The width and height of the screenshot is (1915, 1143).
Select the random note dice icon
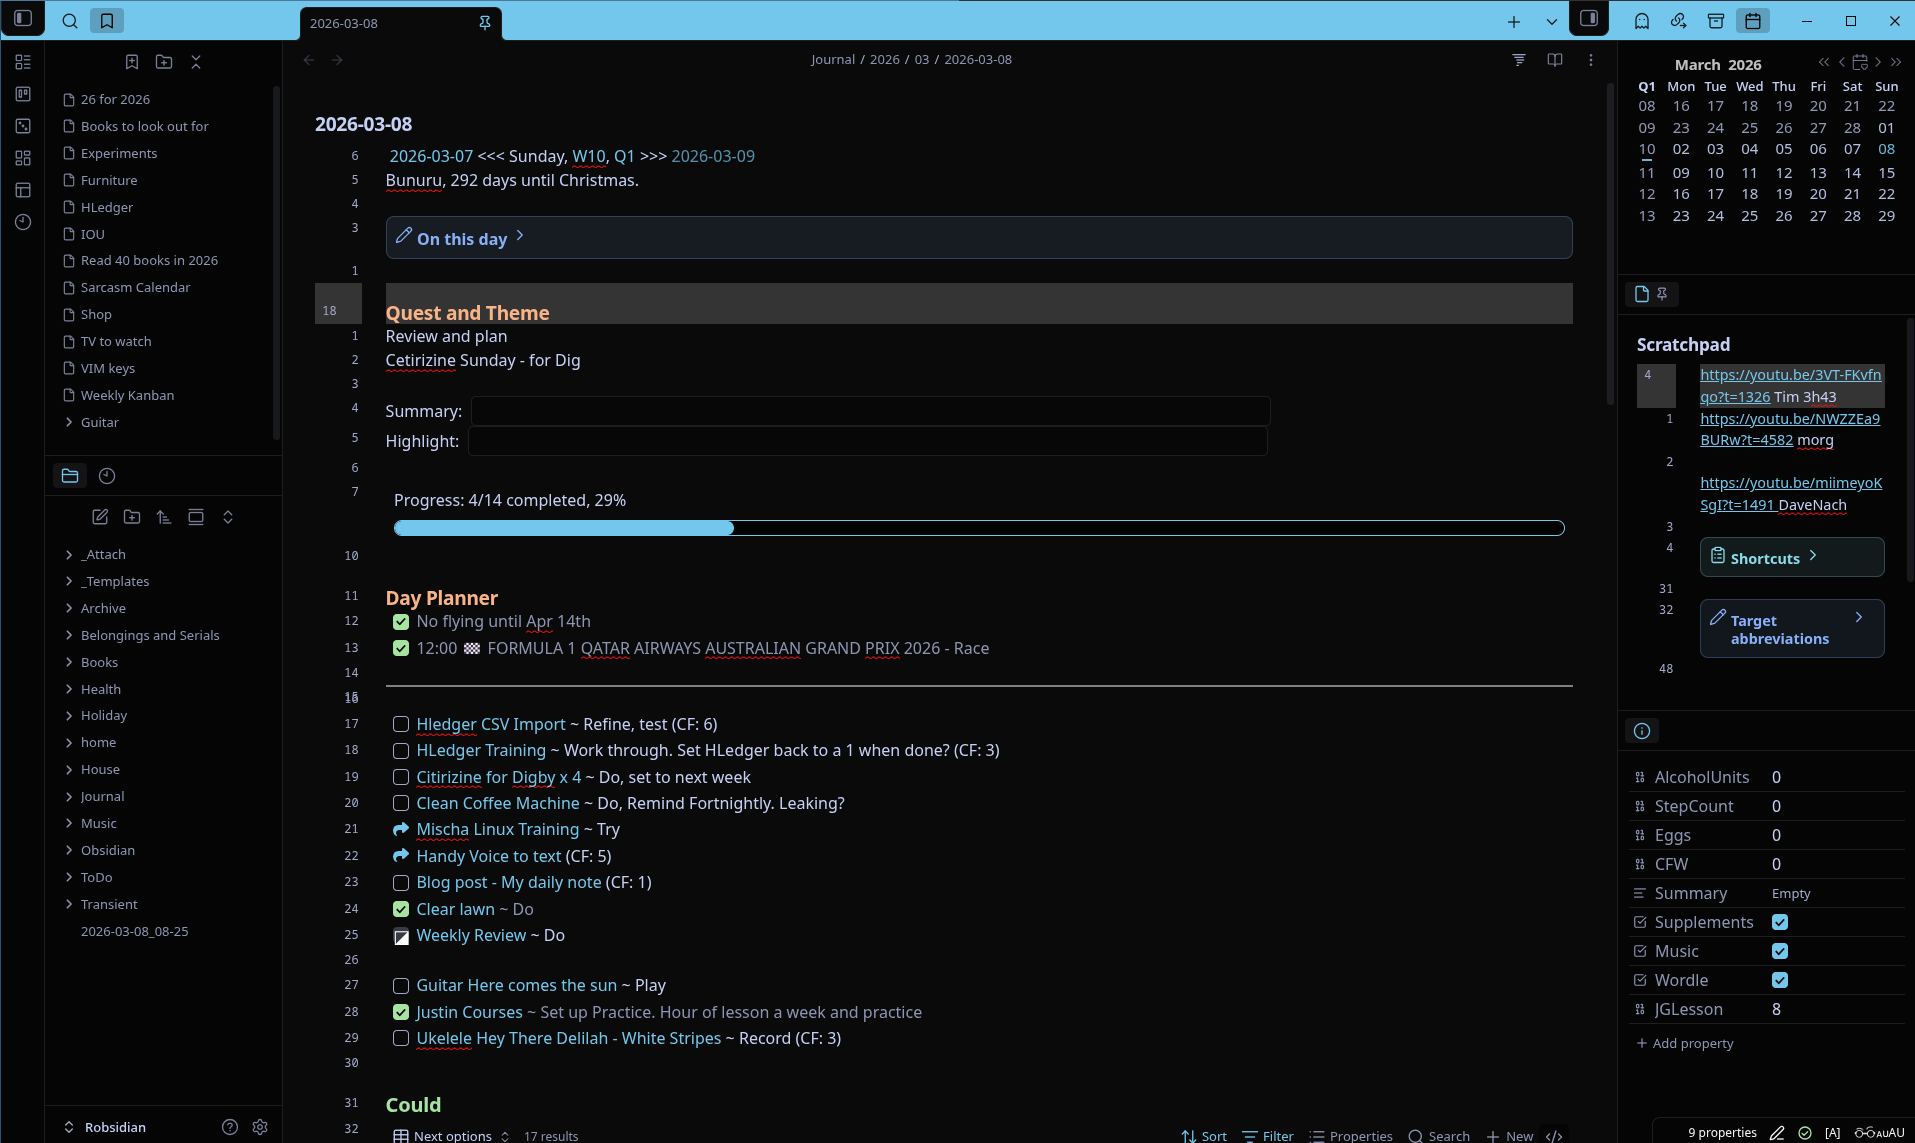coord(22,126)
